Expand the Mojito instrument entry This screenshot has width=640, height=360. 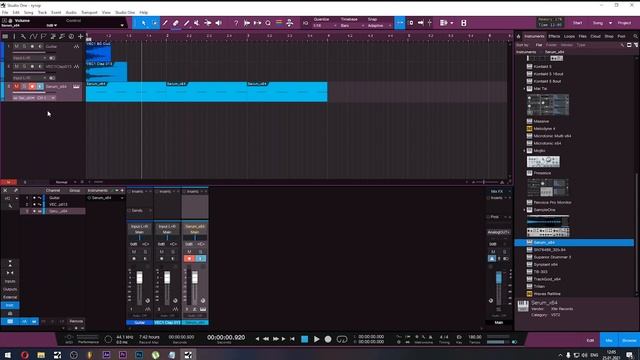tap(525, 151)
